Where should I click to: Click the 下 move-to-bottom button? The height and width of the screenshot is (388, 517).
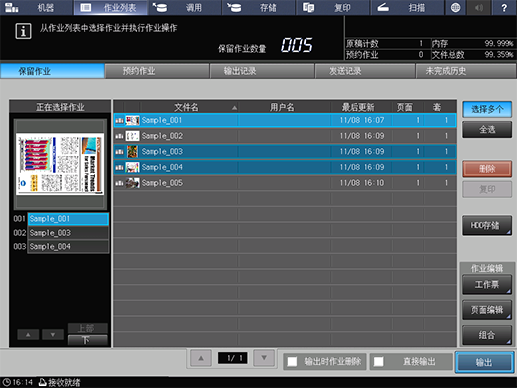pyautogui.click(x=88, y=340)
